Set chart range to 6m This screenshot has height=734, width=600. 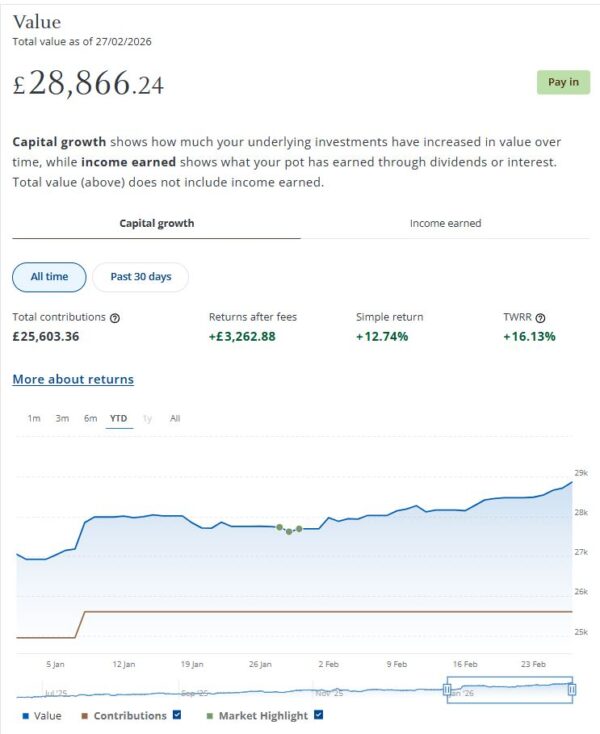click(x=90, y=419)
